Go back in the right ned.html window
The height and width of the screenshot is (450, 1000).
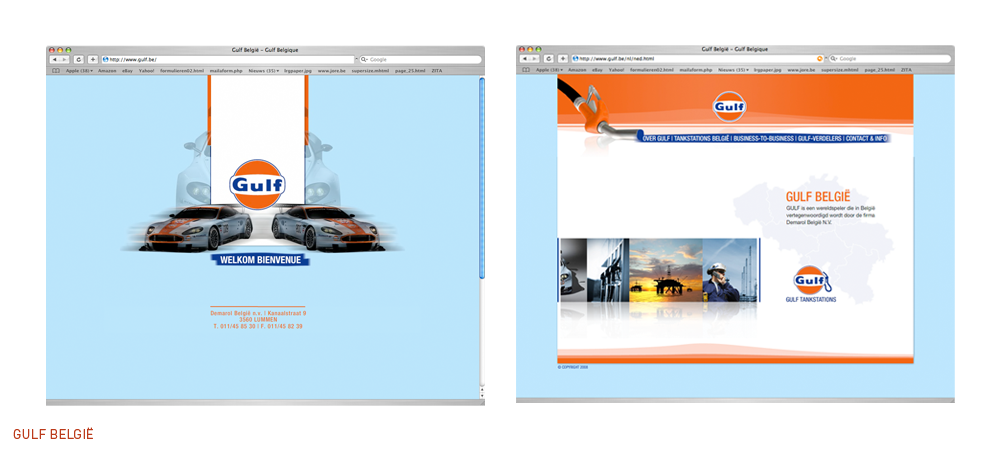coord(523,59)
